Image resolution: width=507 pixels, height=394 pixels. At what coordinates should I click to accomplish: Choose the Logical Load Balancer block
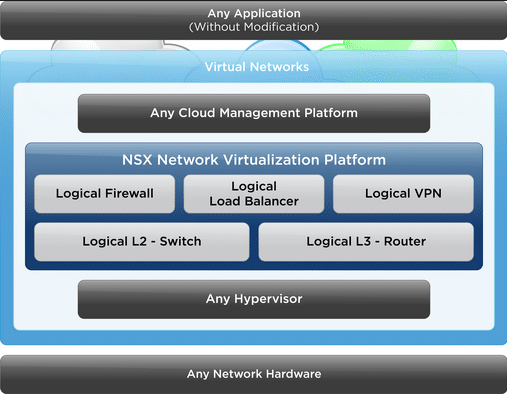click(x=254, y=194)
